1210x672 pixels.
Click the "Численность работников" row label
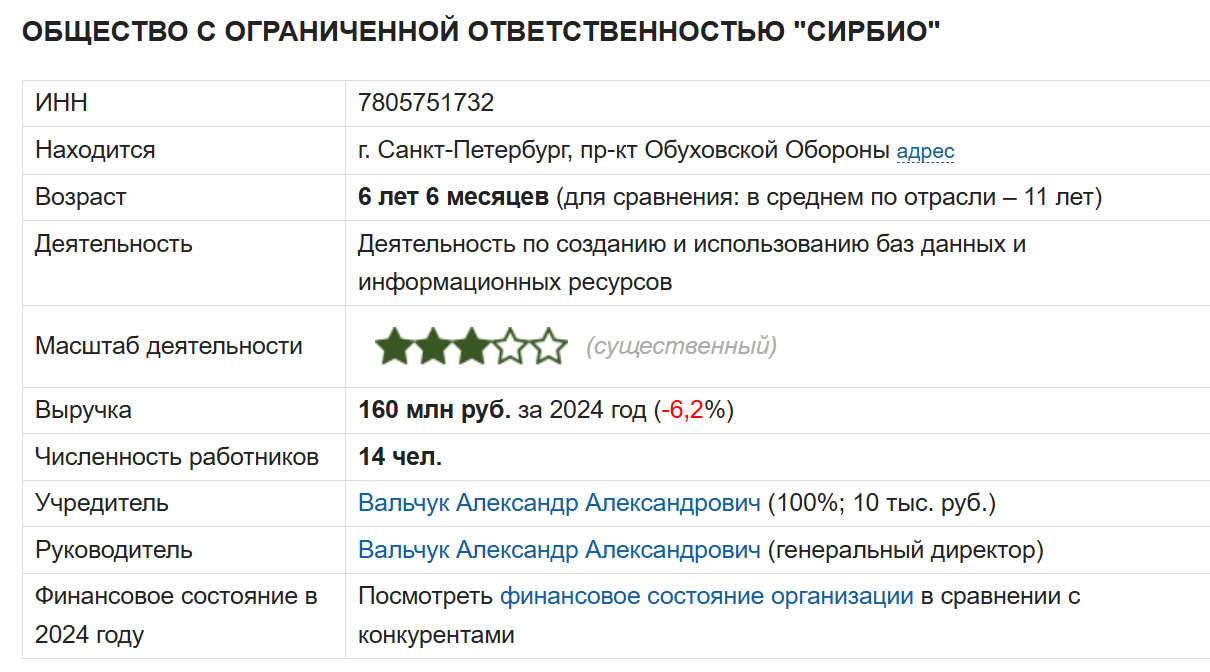[x=177, y=457]
